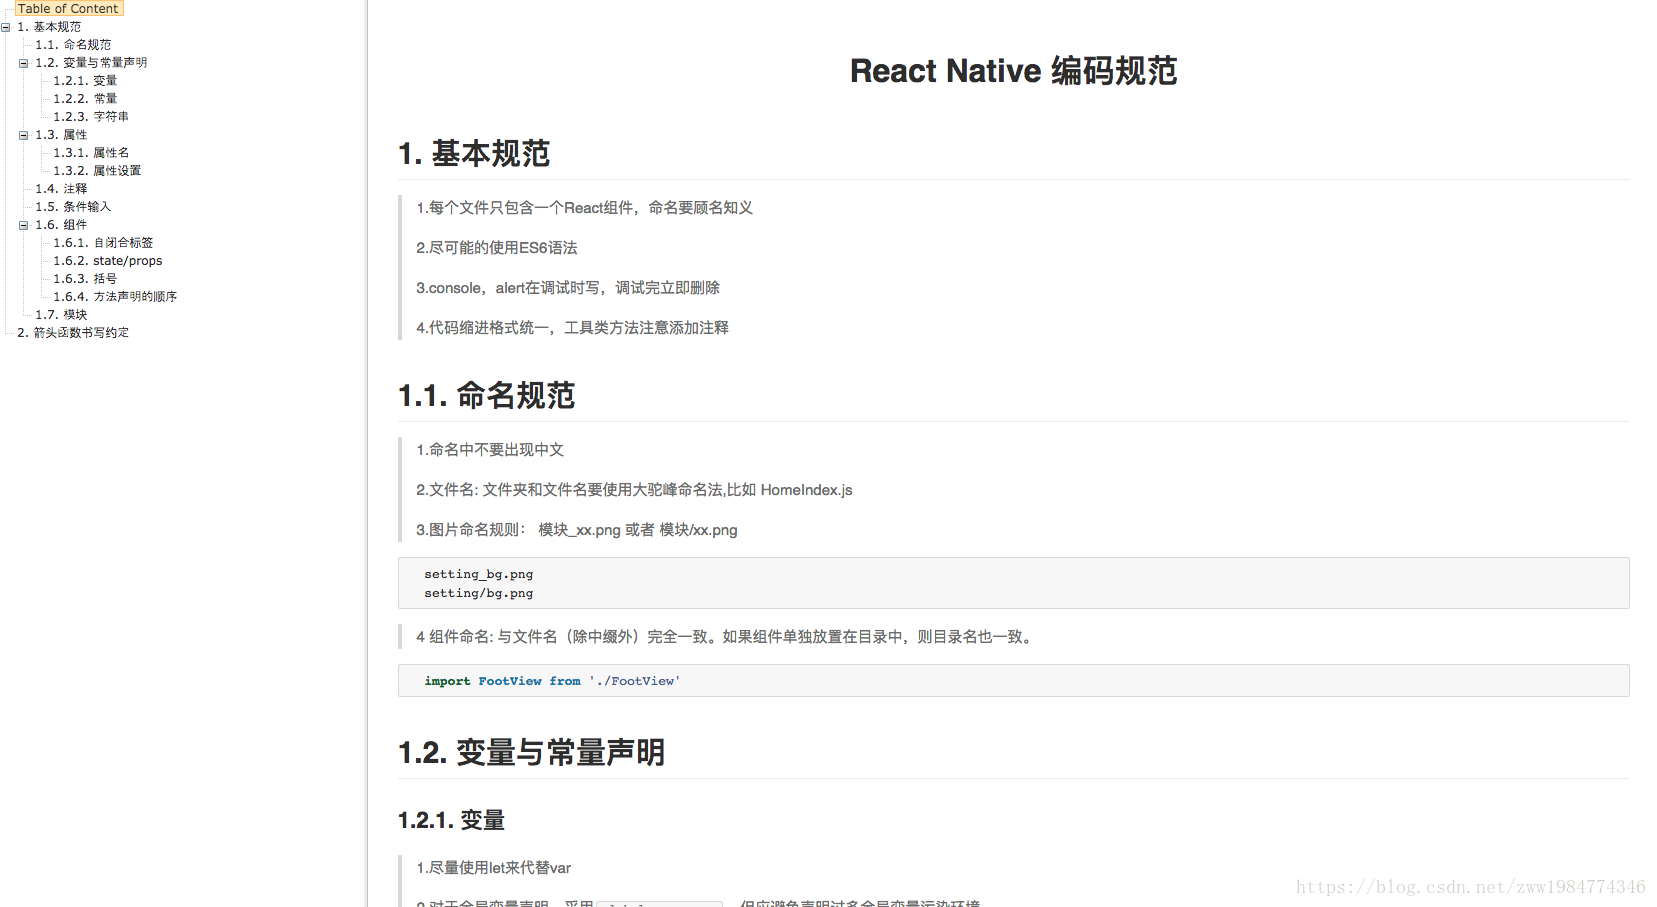Click the line '4.代码缩进格式统一，工具类方法注意添加注释'
The height and width of the screenshot is (907, 1657).
pyautogui.click(x=572, y=328)
